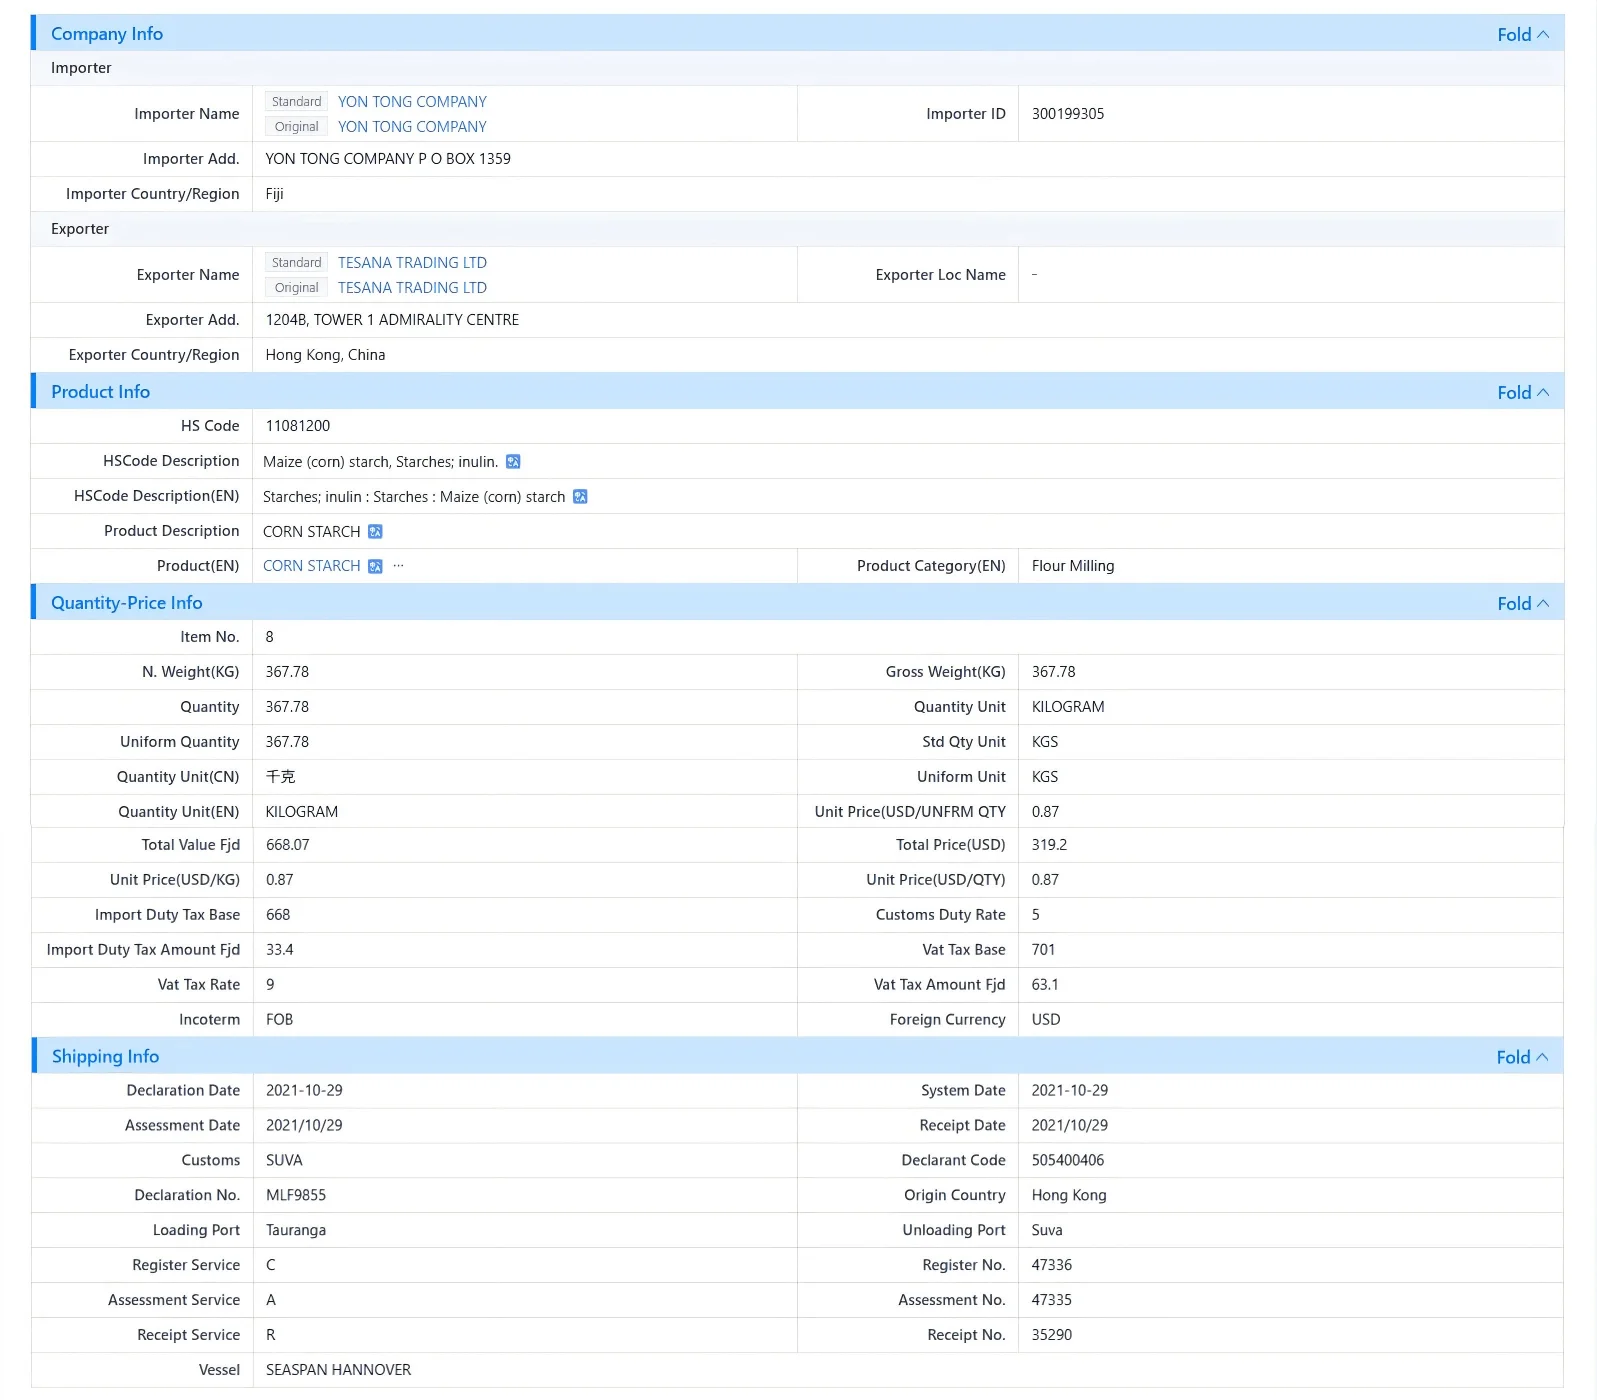Click translate icon beside HSCode Description
Viewport: 1597px width, 1400px height.
click(x=513, y=462)
